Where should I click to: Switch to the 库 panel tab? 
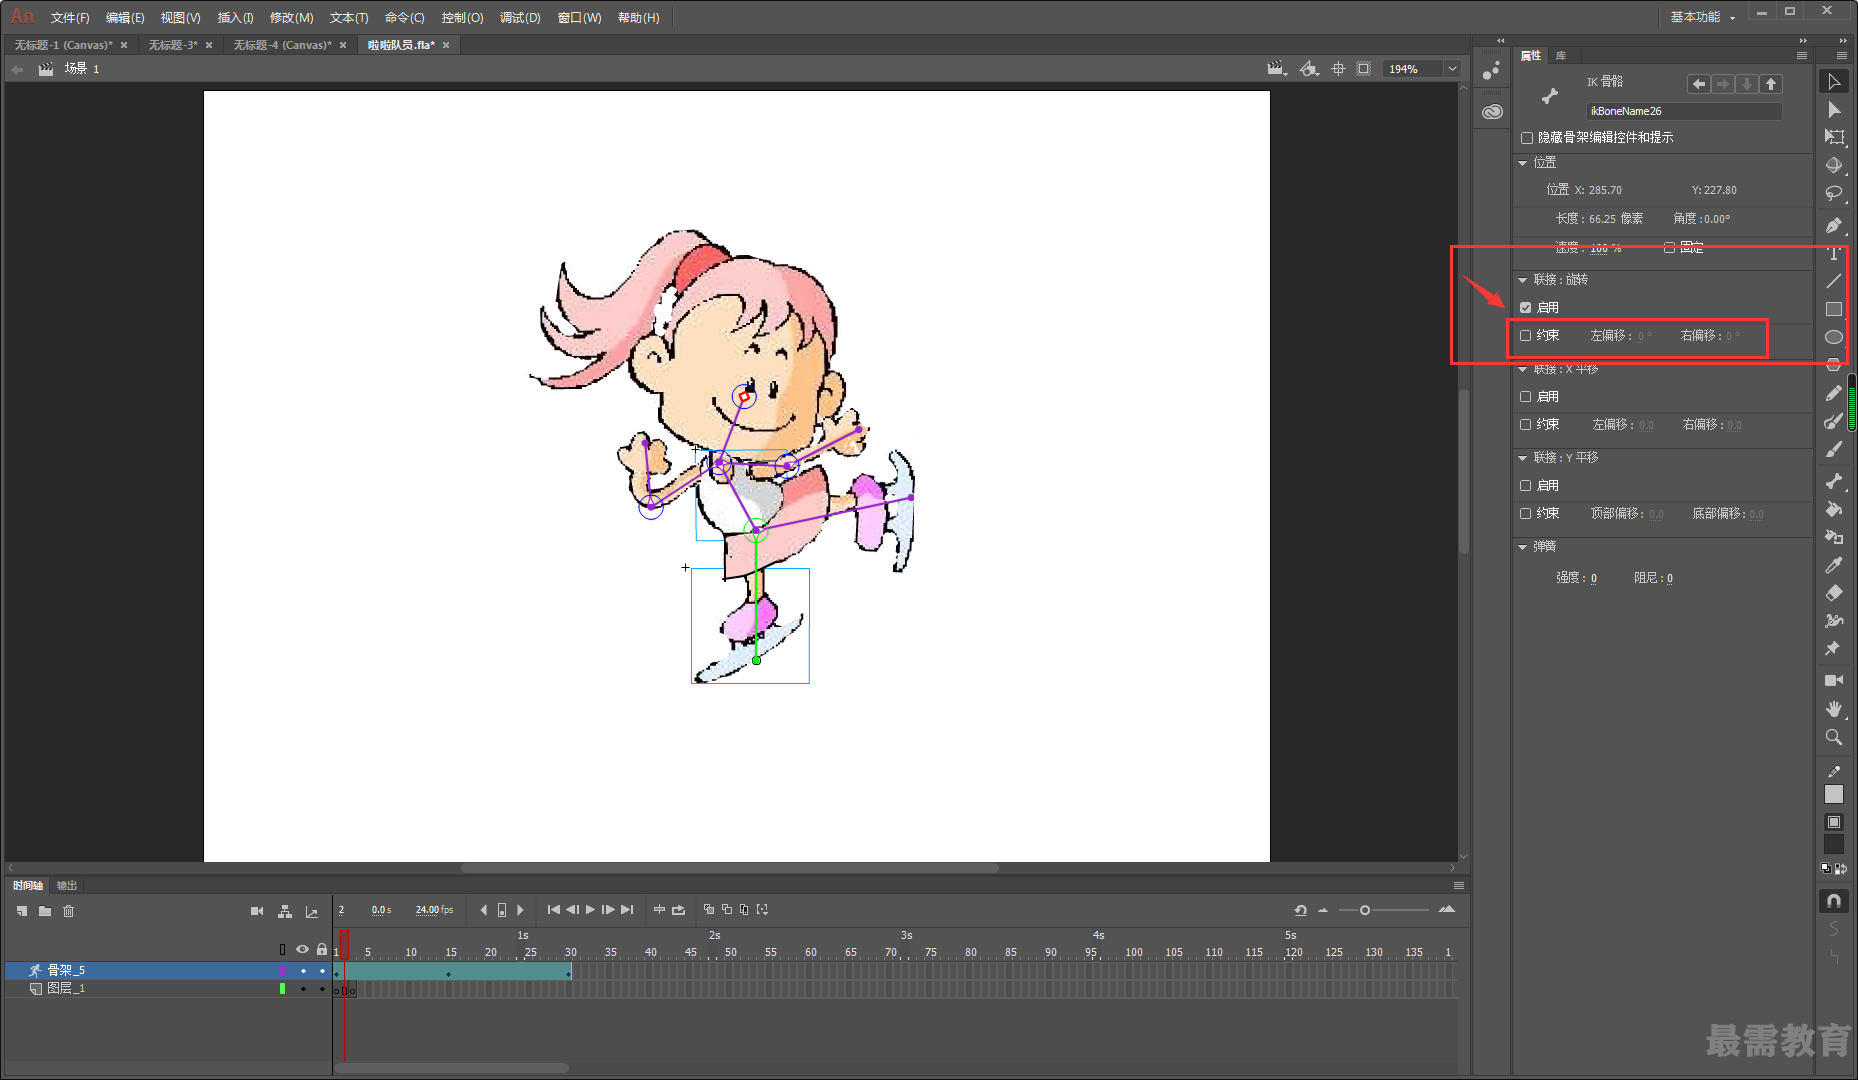(1561, 56)
